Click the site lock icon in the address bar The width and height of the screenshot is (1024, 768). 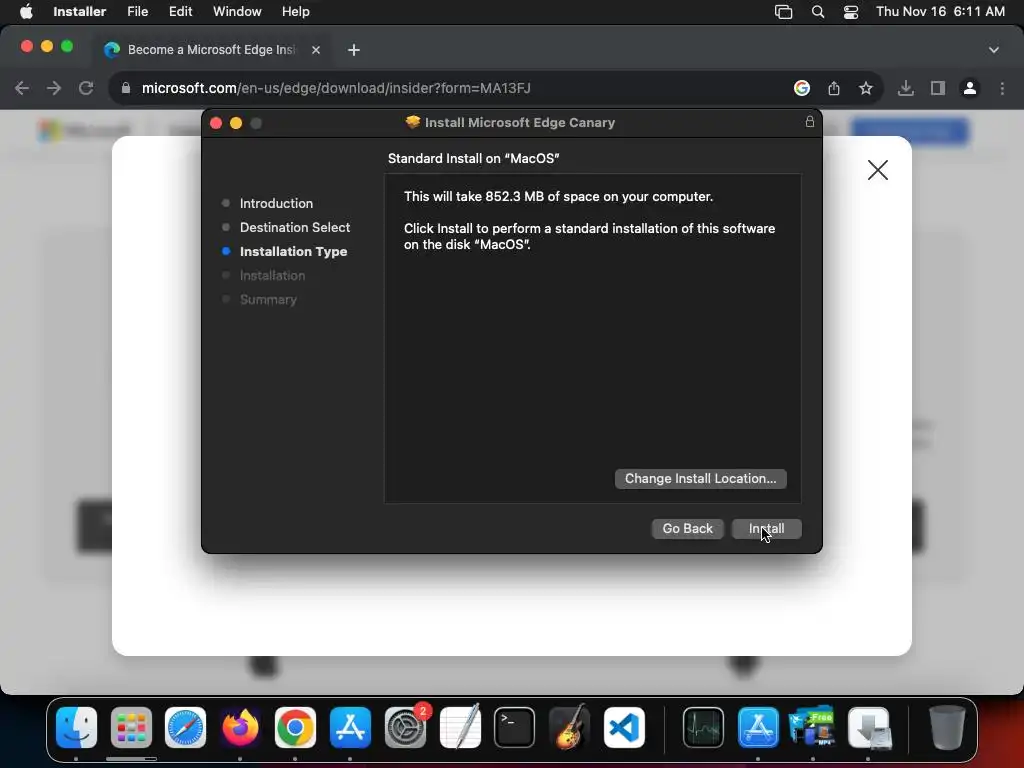[x=125, y=88]
